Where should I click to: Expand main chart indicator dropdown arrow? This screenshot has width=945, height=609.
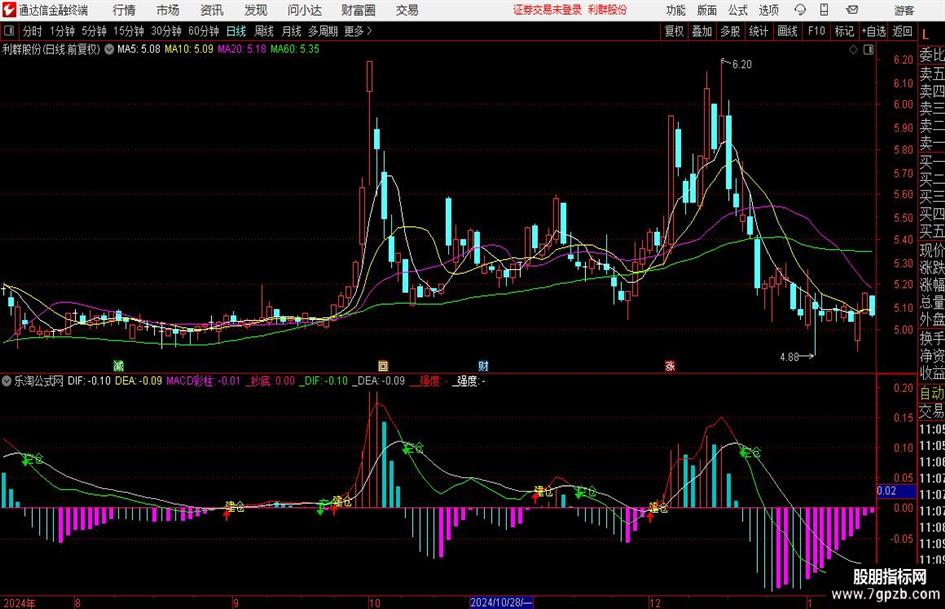coord(109,49)
